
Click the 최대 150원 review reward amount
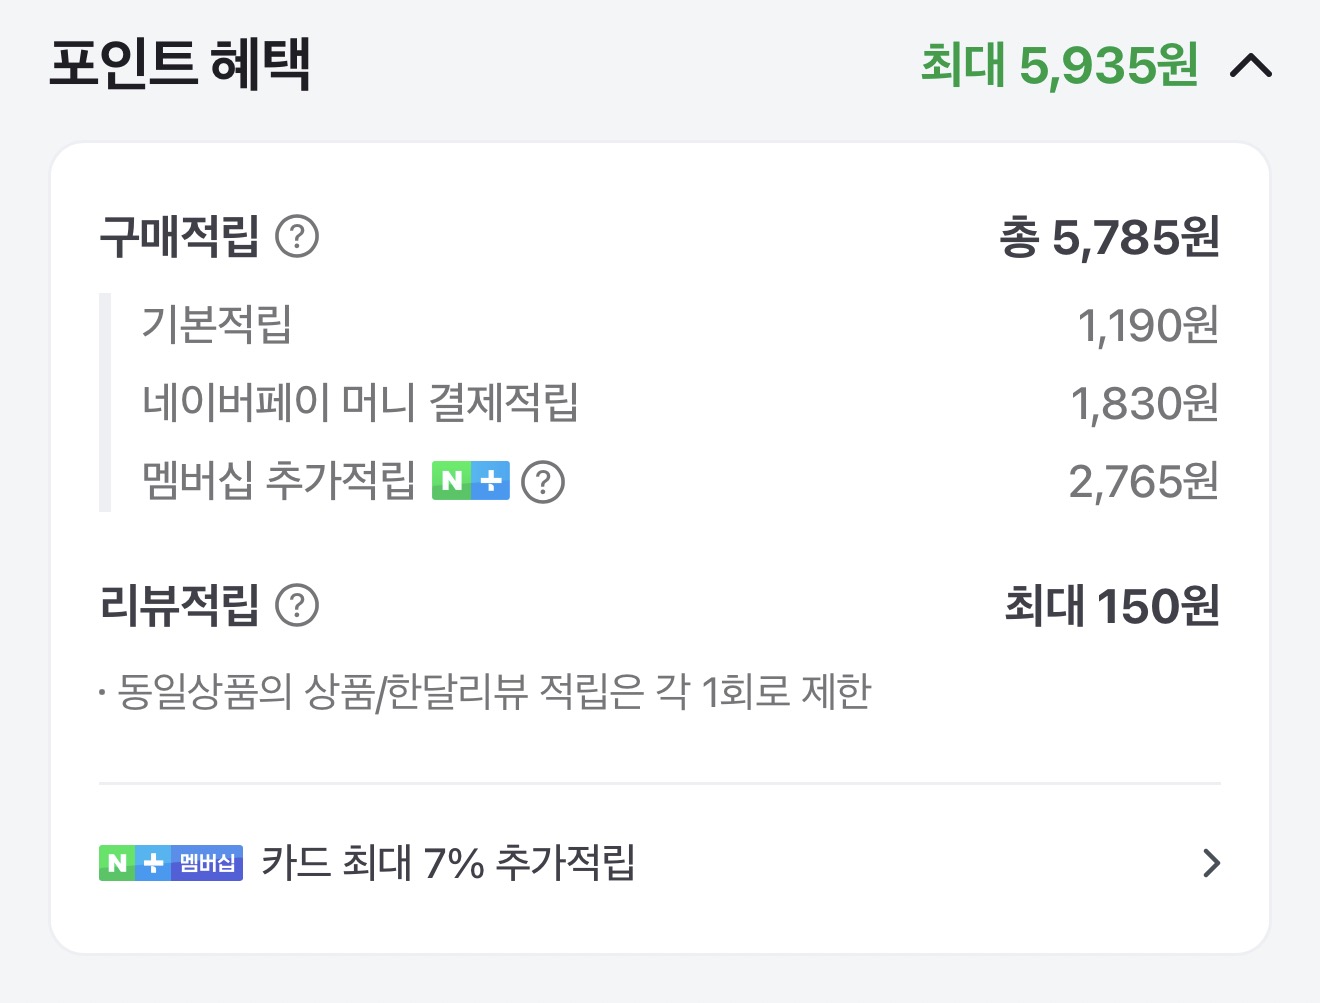pos(1111,606)
